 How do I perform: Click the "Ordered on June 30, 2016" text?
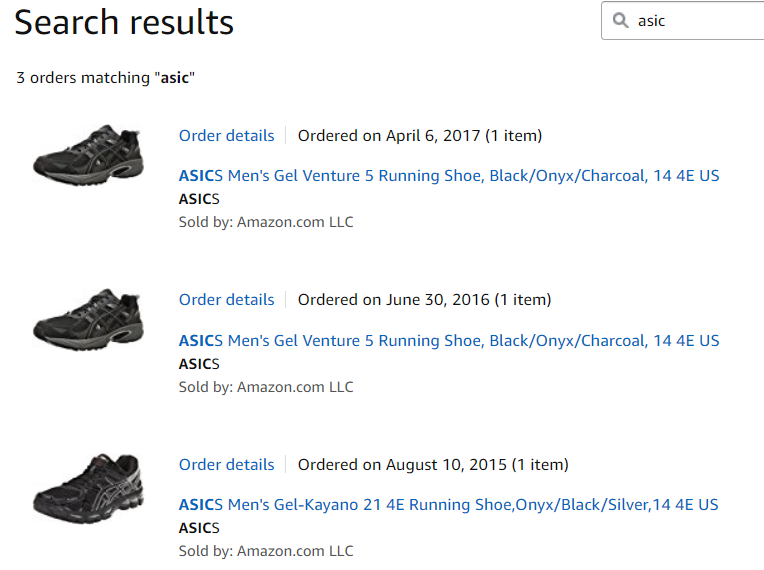click(x=424, y=299)
